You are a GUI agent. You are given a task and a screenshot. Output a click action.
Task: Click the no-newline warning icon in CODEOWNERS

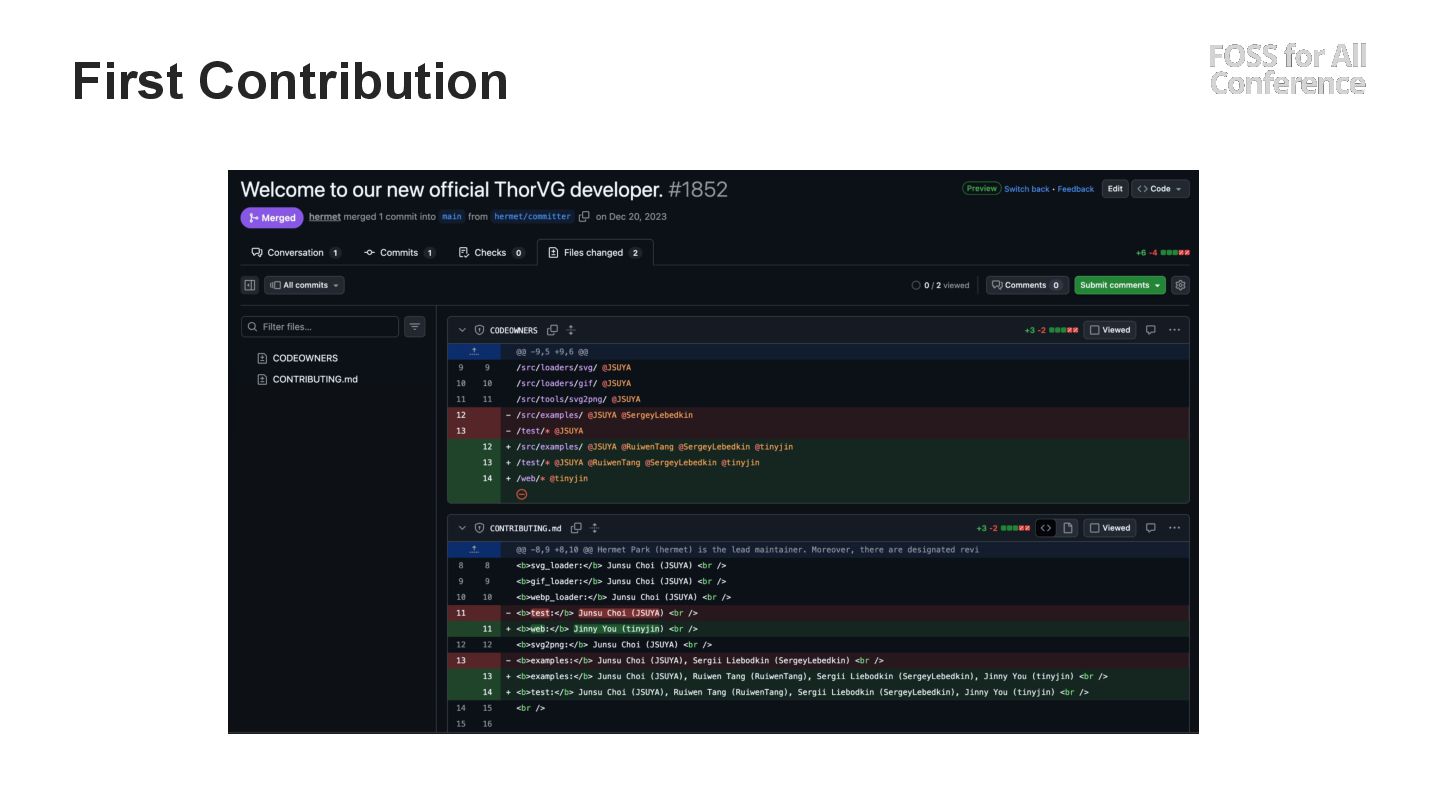pos(521,494)
